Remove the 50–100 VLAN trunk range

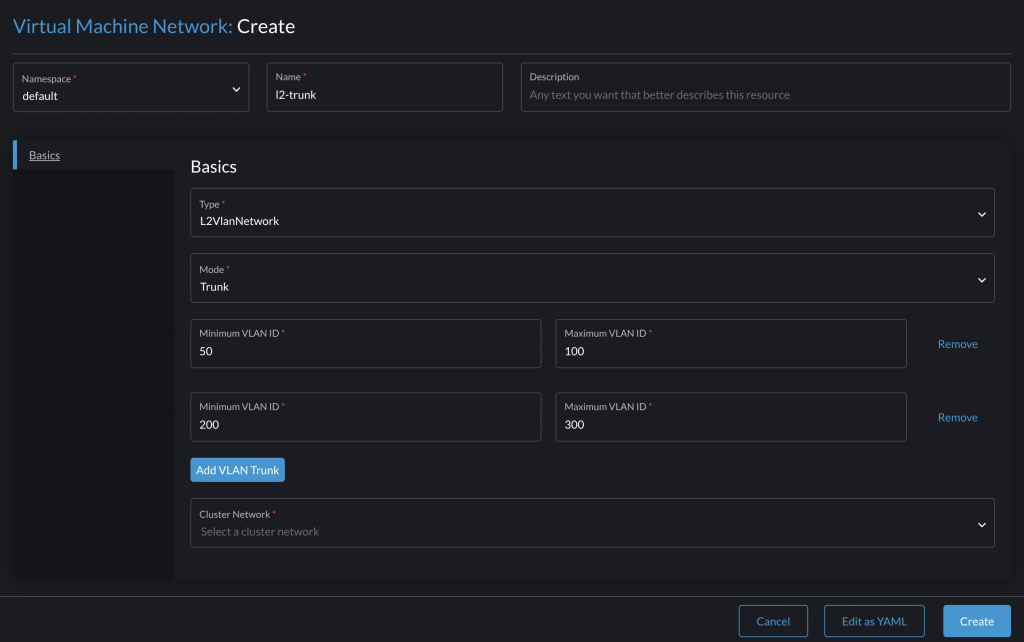pos(957,344)
